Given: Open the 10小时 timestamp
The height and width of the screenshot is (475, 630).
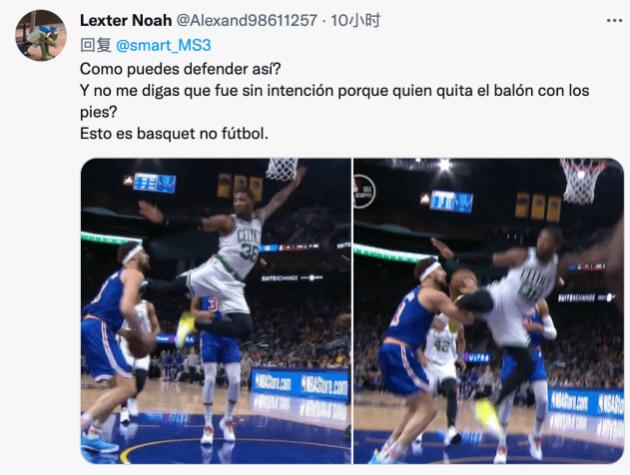Looking at the screenshot, I should point(355,20).
